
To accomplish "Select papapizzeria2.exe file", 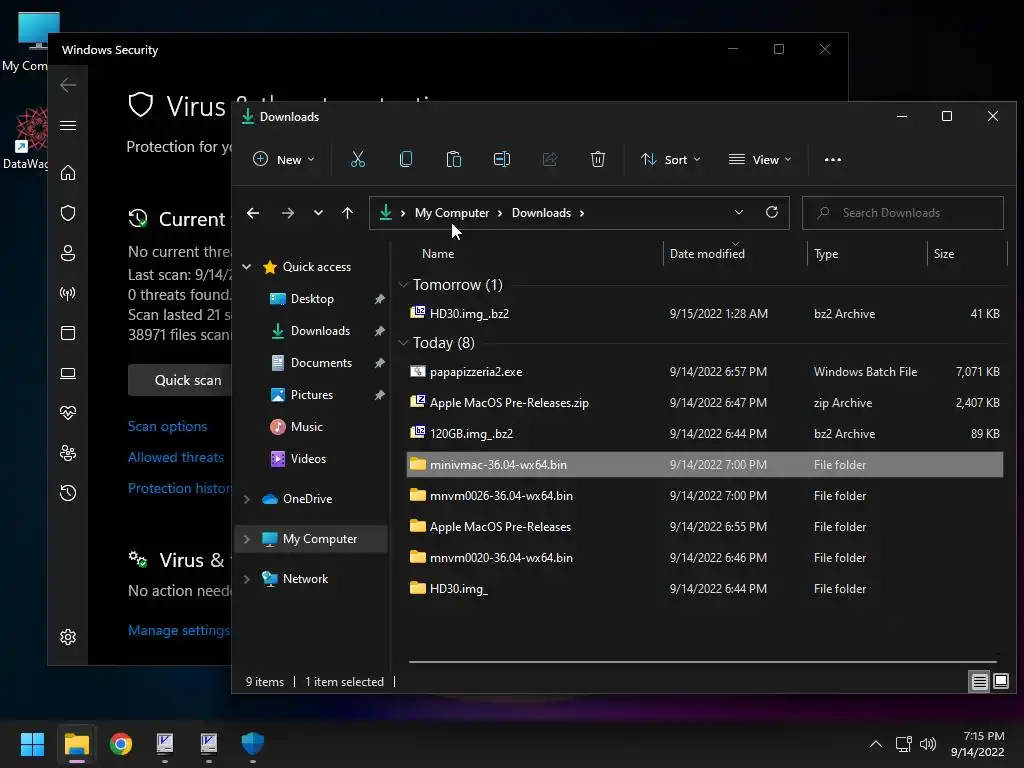I will [x=705, y=372].
